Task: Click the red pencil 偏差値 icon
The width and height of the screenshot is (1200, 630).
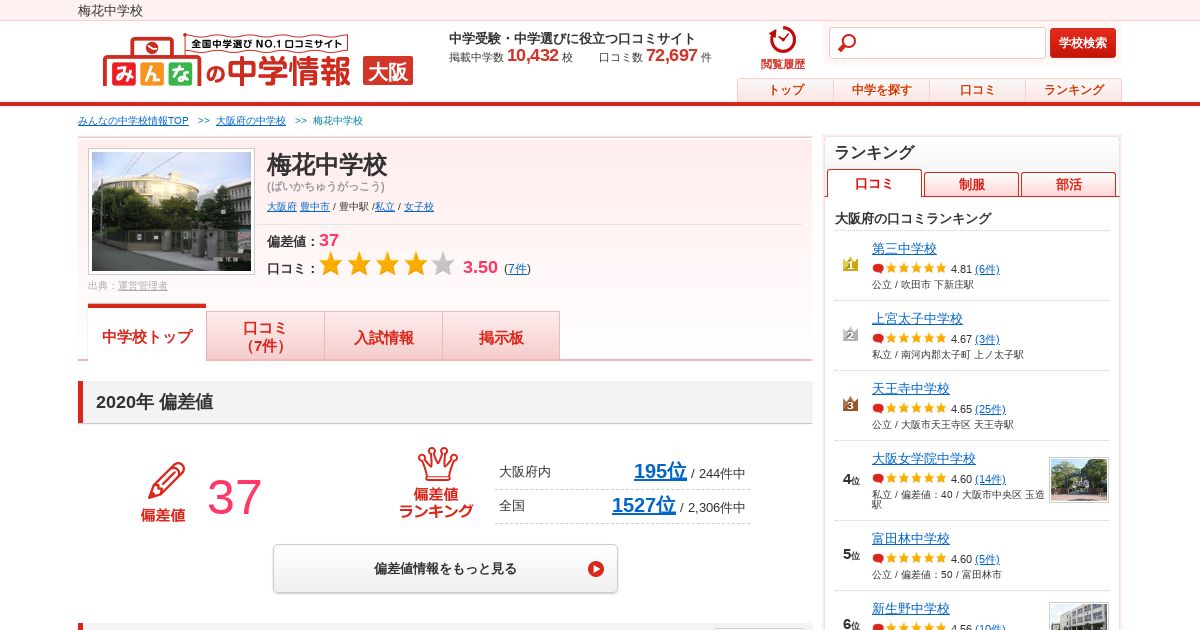Action: coord(166,482)
